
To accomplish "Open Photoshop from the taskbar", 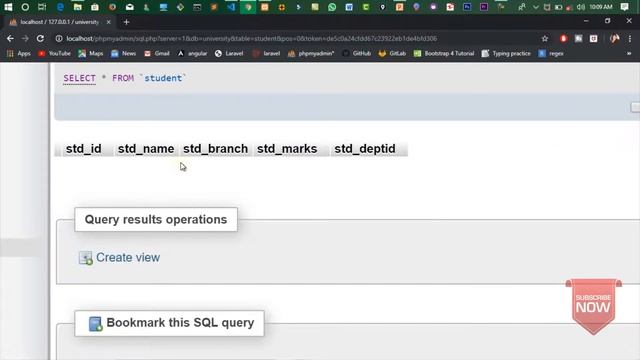I will [467, 7].
